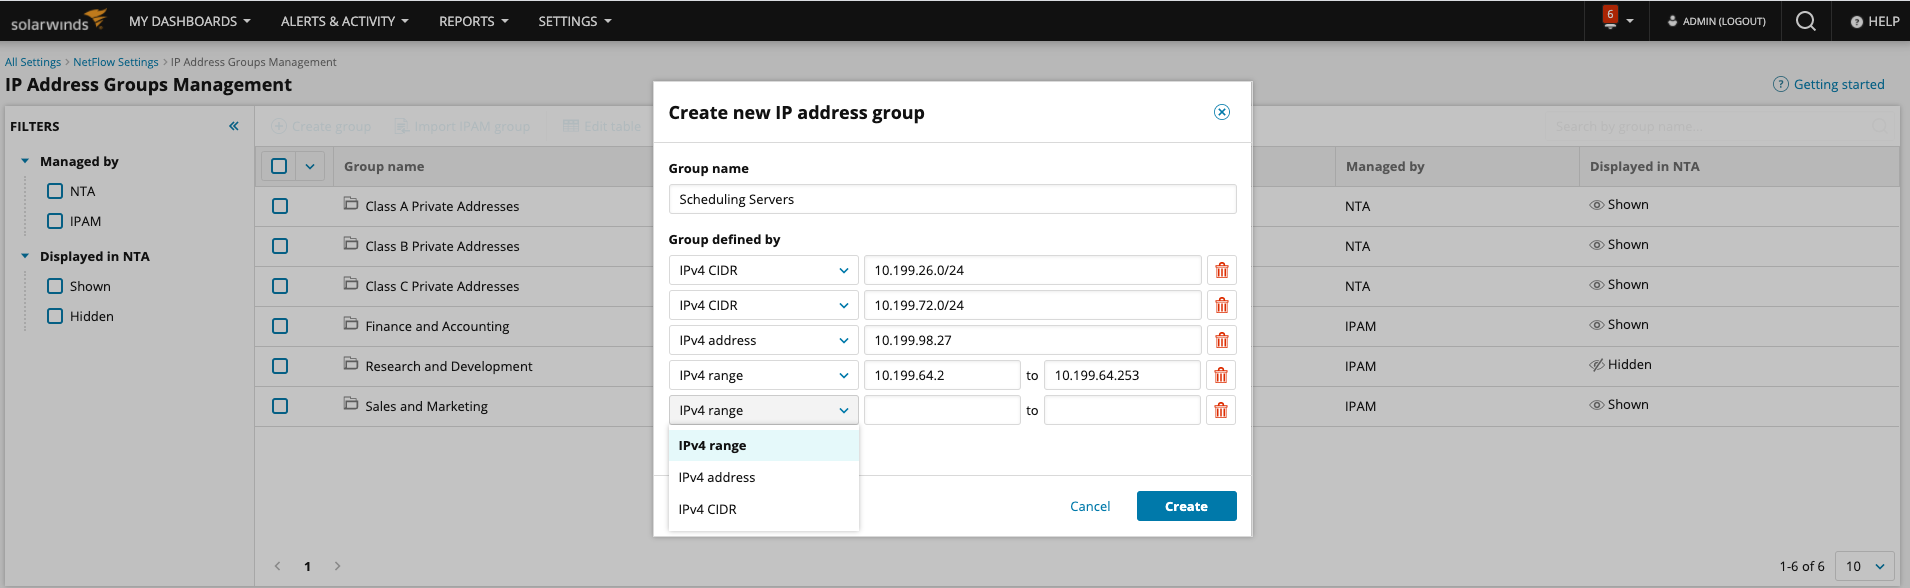Click the notifications bell with badge
This screenshot has height=588, width=1910.
[x=1610, y=20]
